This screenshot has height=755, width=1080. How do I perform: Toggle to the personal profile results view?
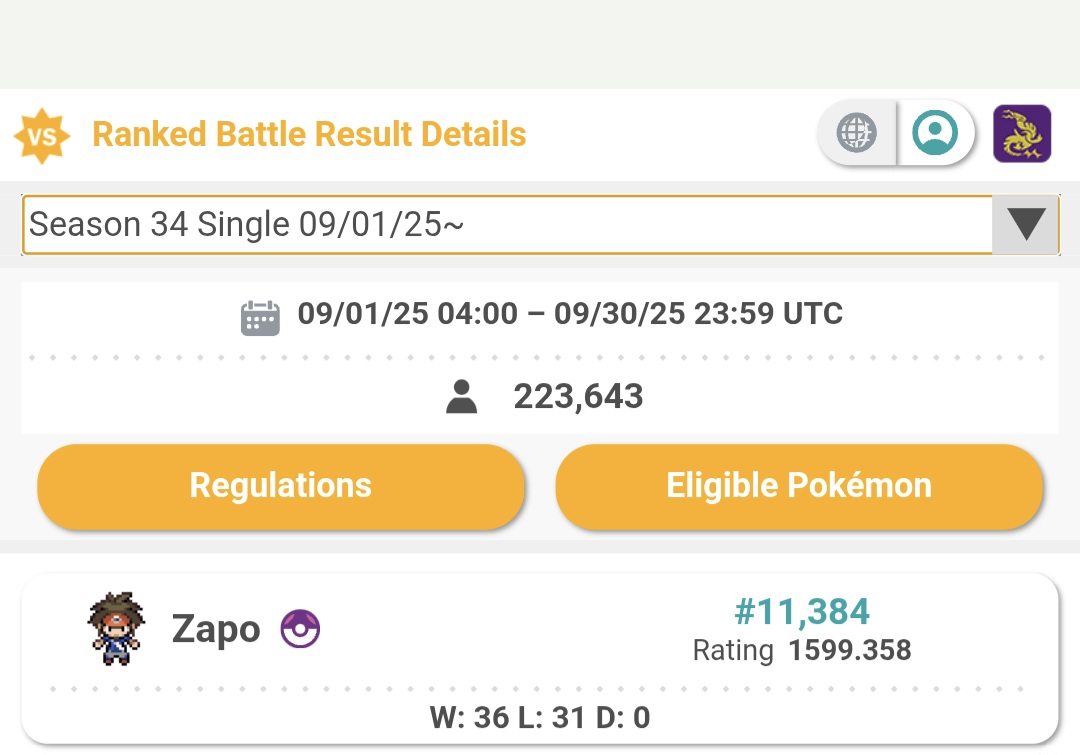point(935,132)
